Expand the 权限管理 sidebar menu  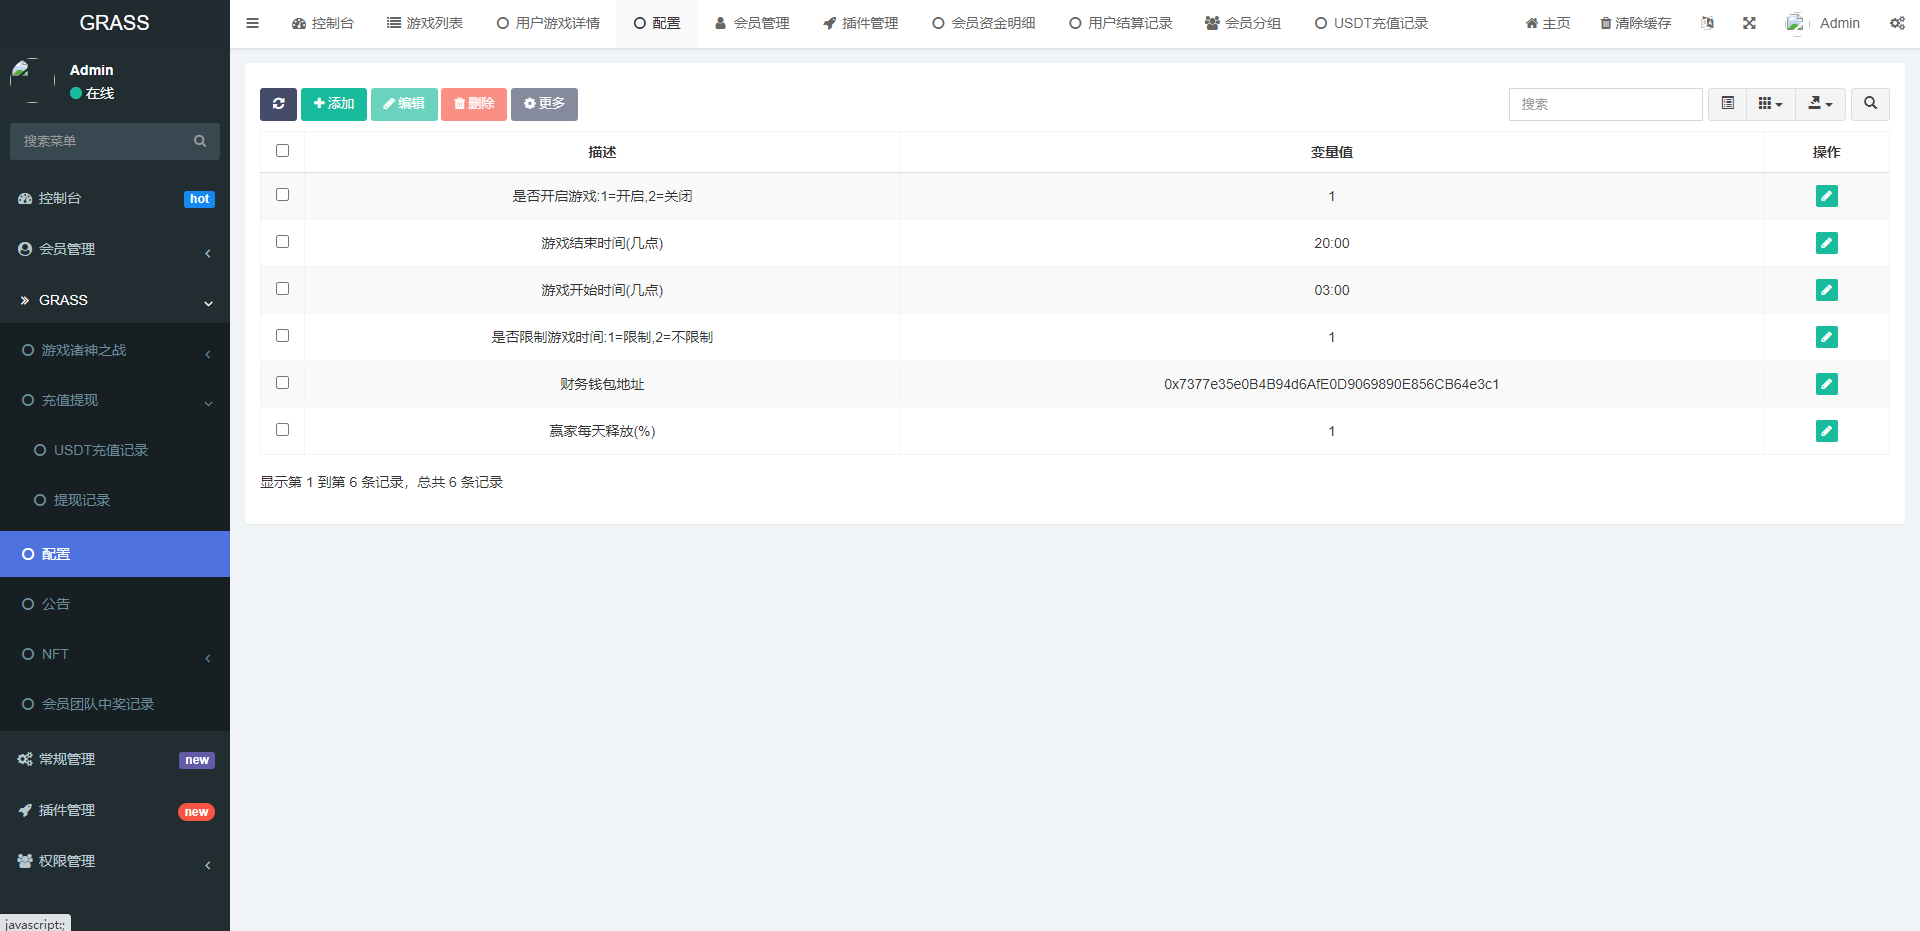click(115, 861)
